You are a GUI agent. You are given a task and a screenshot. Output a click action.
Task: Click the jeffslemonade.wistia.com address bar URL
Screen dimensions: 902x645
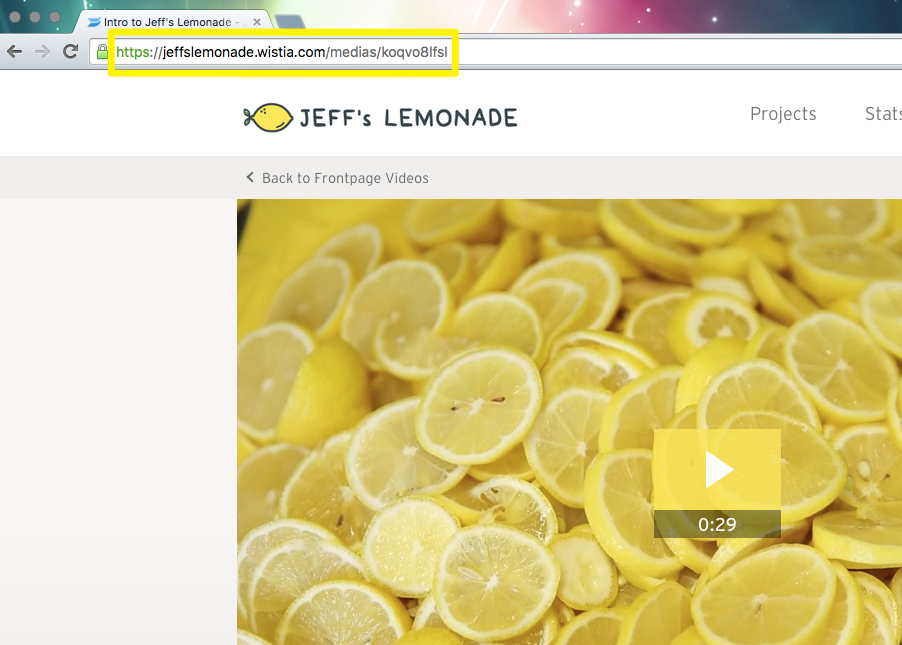point(281,52)
